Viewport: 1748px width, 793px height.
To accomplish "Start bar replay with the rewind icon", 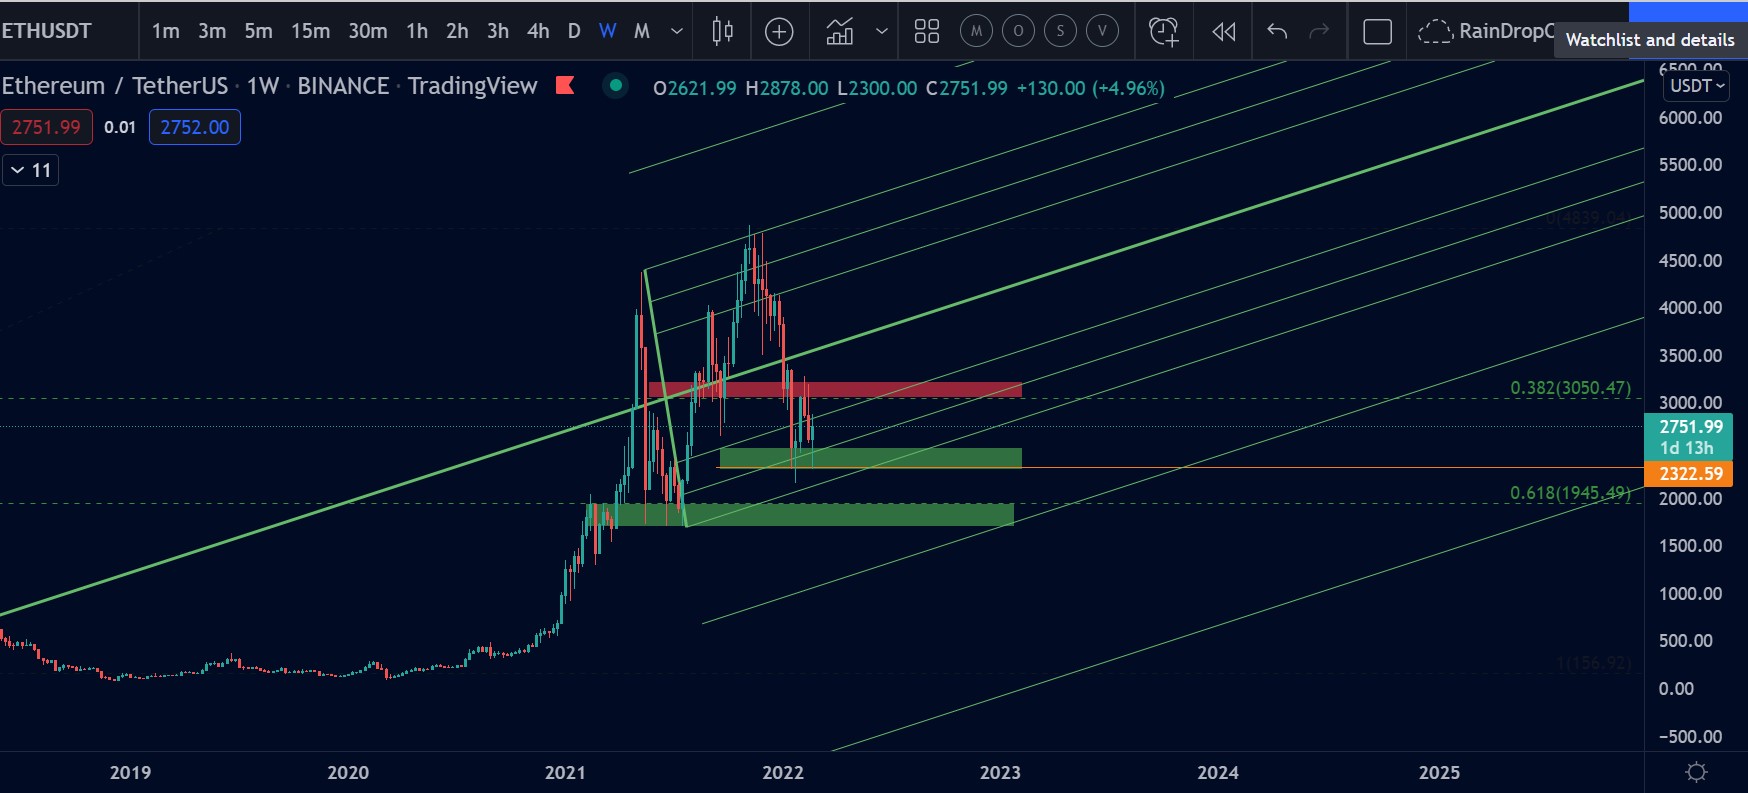I will (1223, 32).
